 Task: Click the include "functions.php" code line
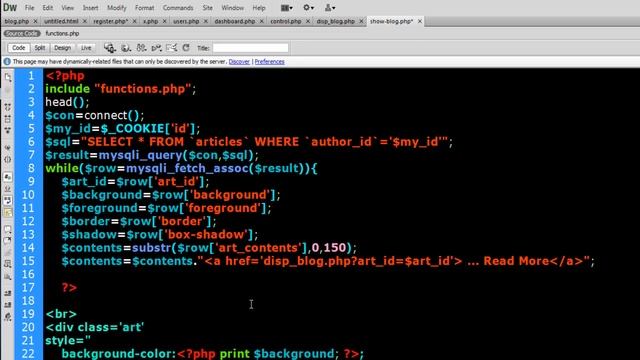click(x=121, y=89)
